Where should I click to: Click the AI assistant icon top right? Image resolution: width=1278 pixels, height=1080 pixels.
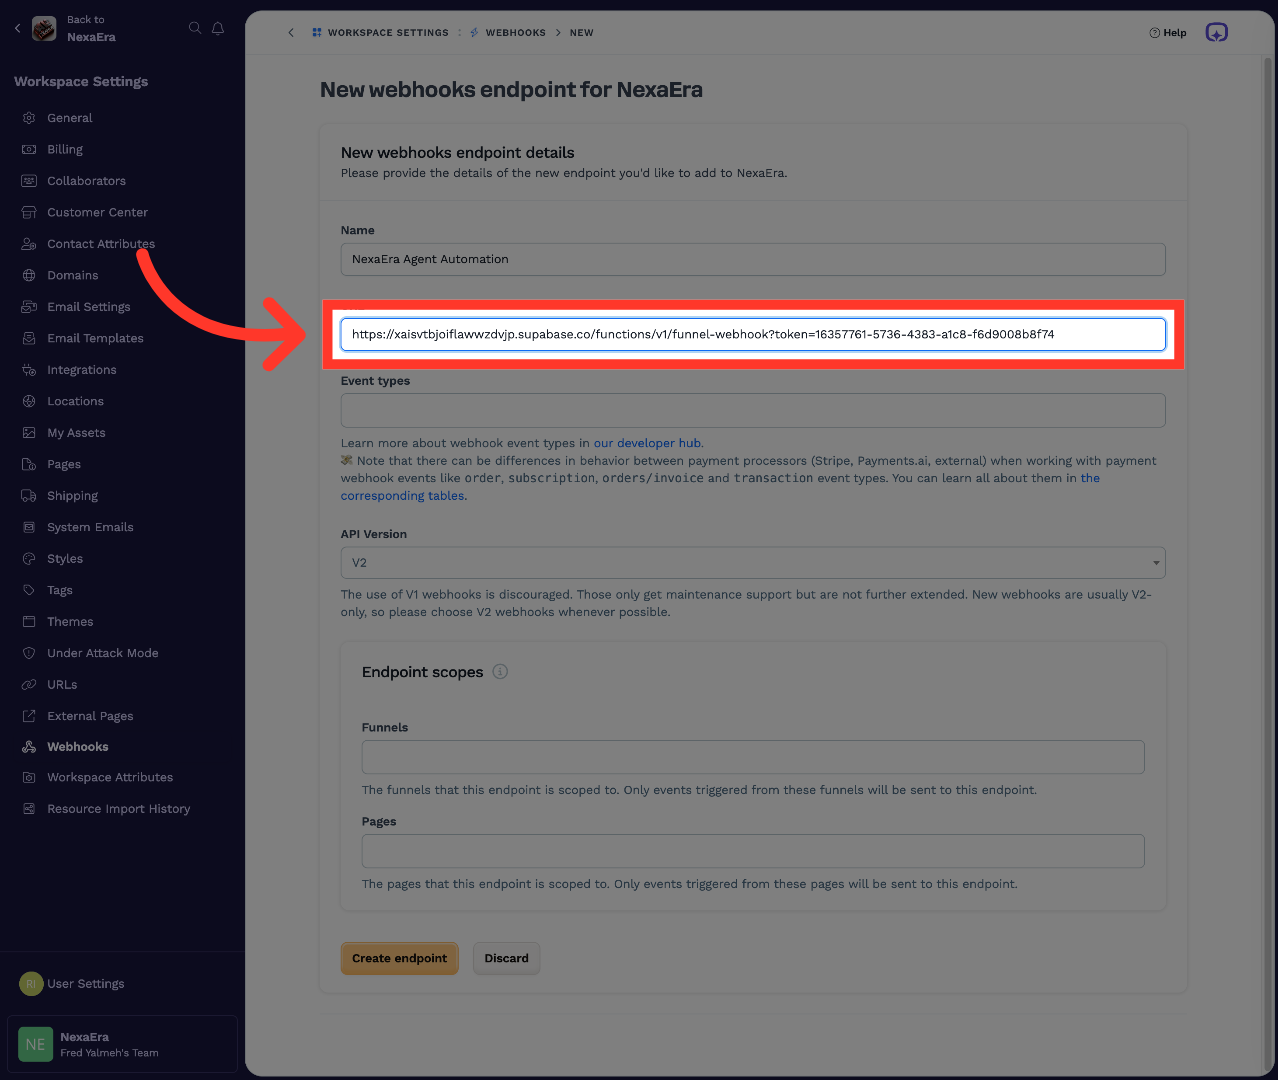point(1217,33)
